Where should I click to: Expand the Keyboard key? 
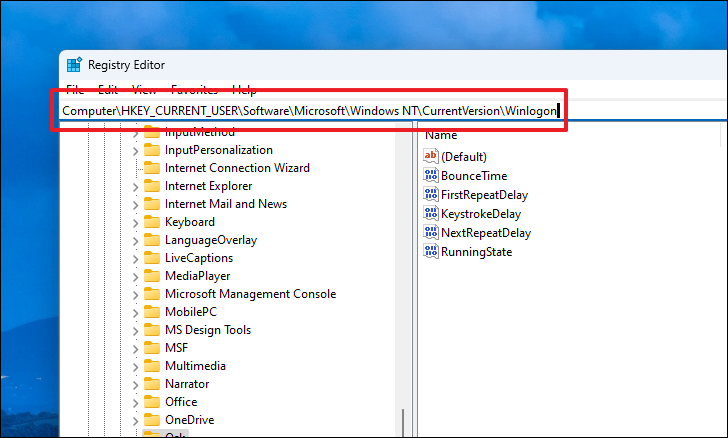(135, 223)
